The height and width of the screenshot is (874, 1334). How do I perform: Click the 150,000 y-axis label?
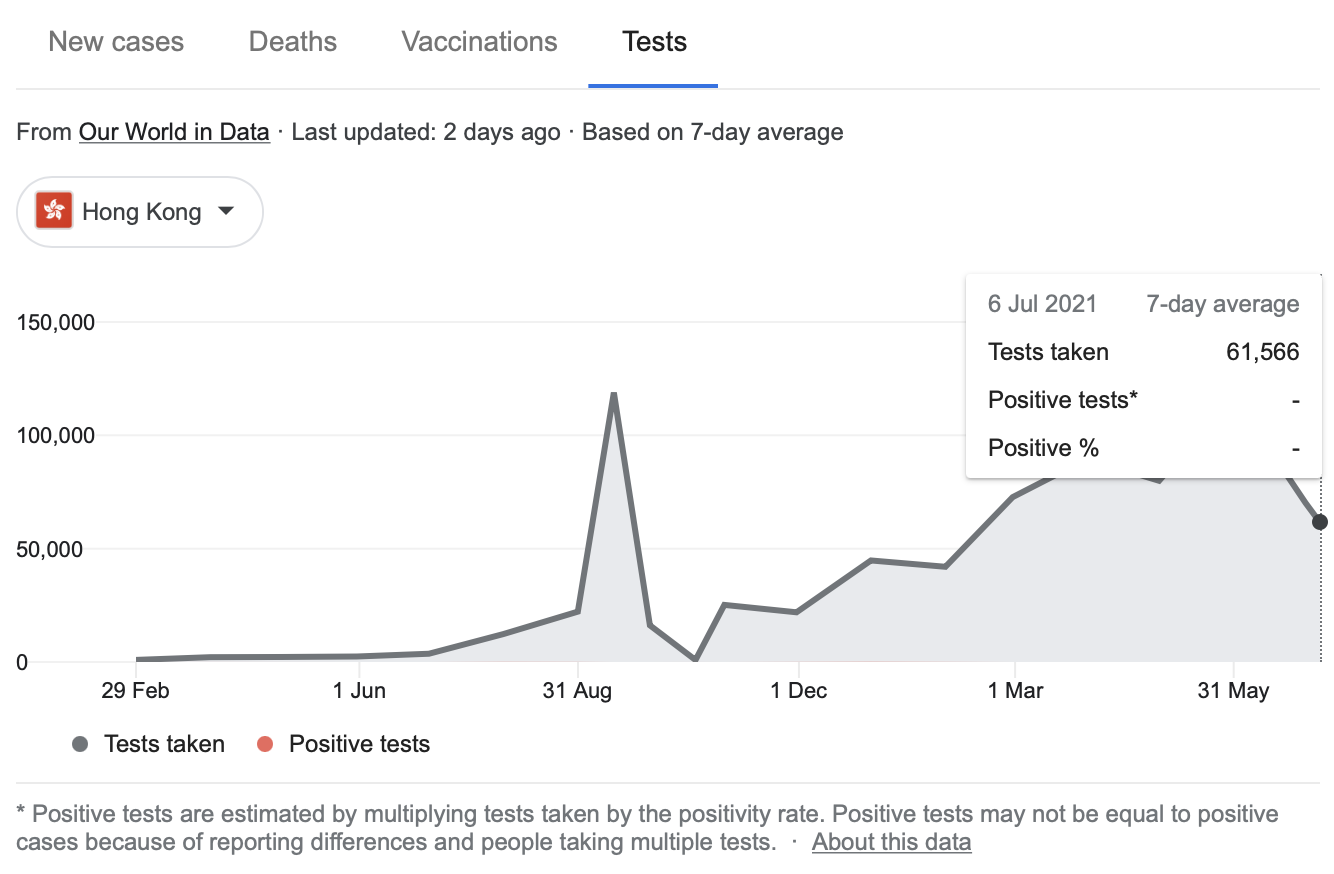[x=57, y=322]
